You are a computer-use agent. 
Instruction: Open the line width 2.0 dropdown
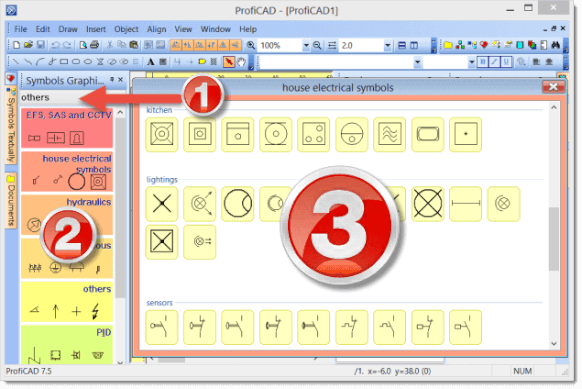[388, 45]
